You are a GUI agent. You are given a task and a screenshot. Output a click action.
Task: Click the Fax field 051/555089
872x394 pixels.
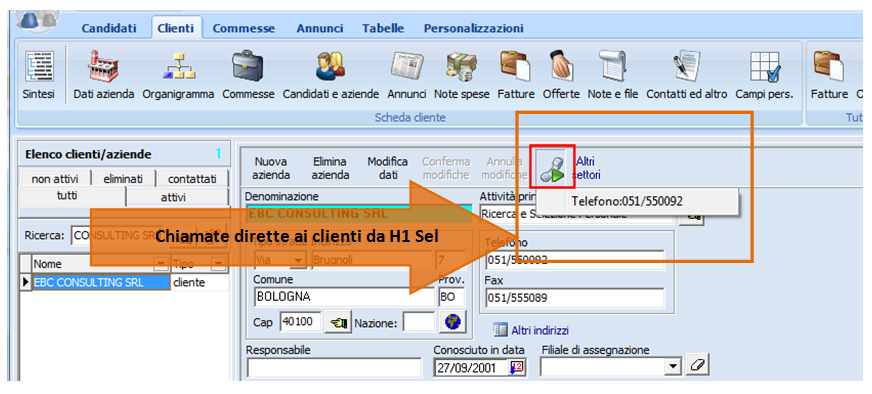point(574,298)
